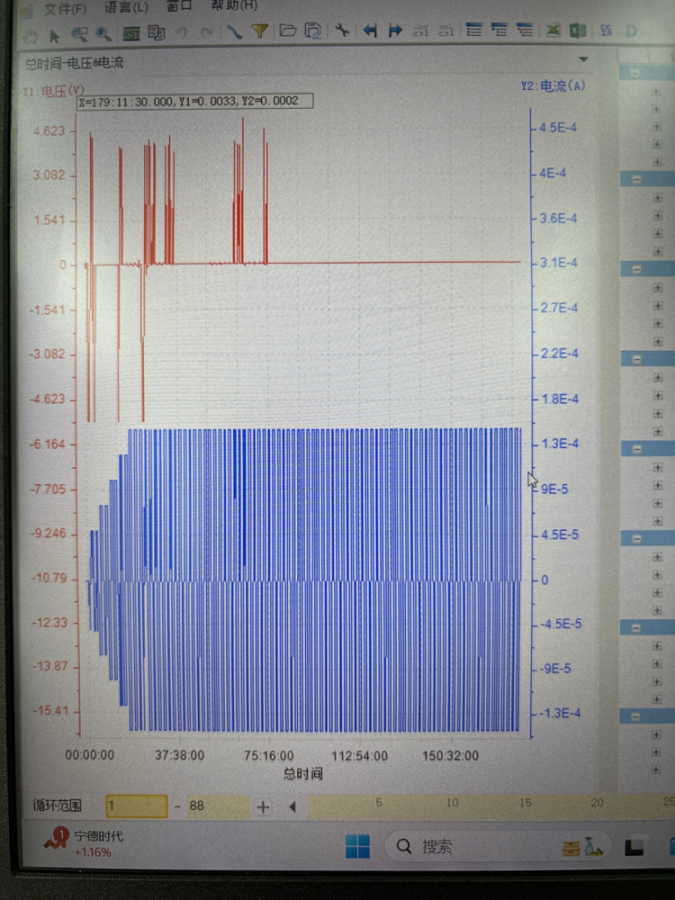Image resolution: width=675 pixels, height=900 pixels.
Task: Click the 4.5E-4 current axis value
Action: (558, 127)
